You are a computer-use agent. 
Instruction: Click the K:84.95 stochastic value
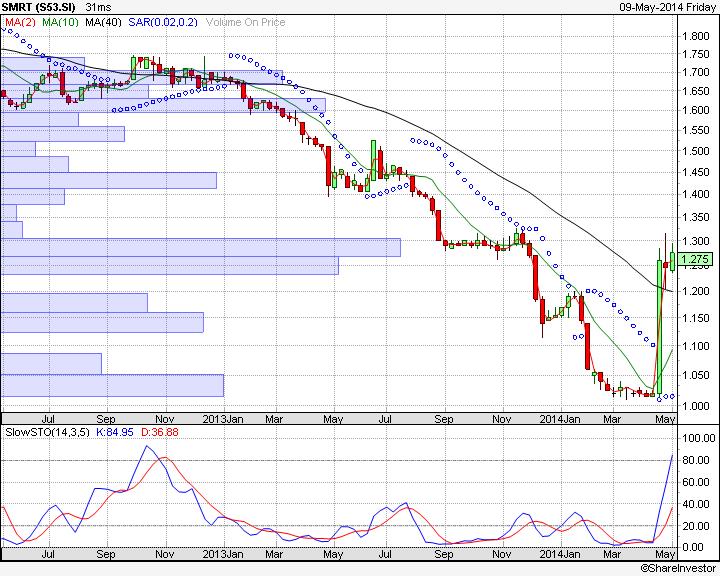pos(115,432)
